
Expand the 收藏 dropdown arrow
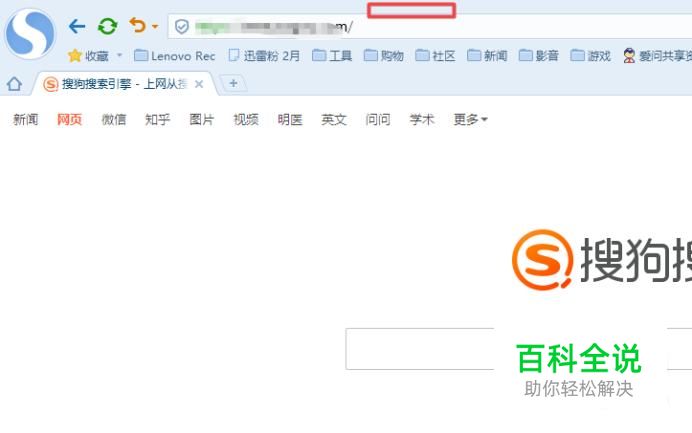(x=119, y=55)
